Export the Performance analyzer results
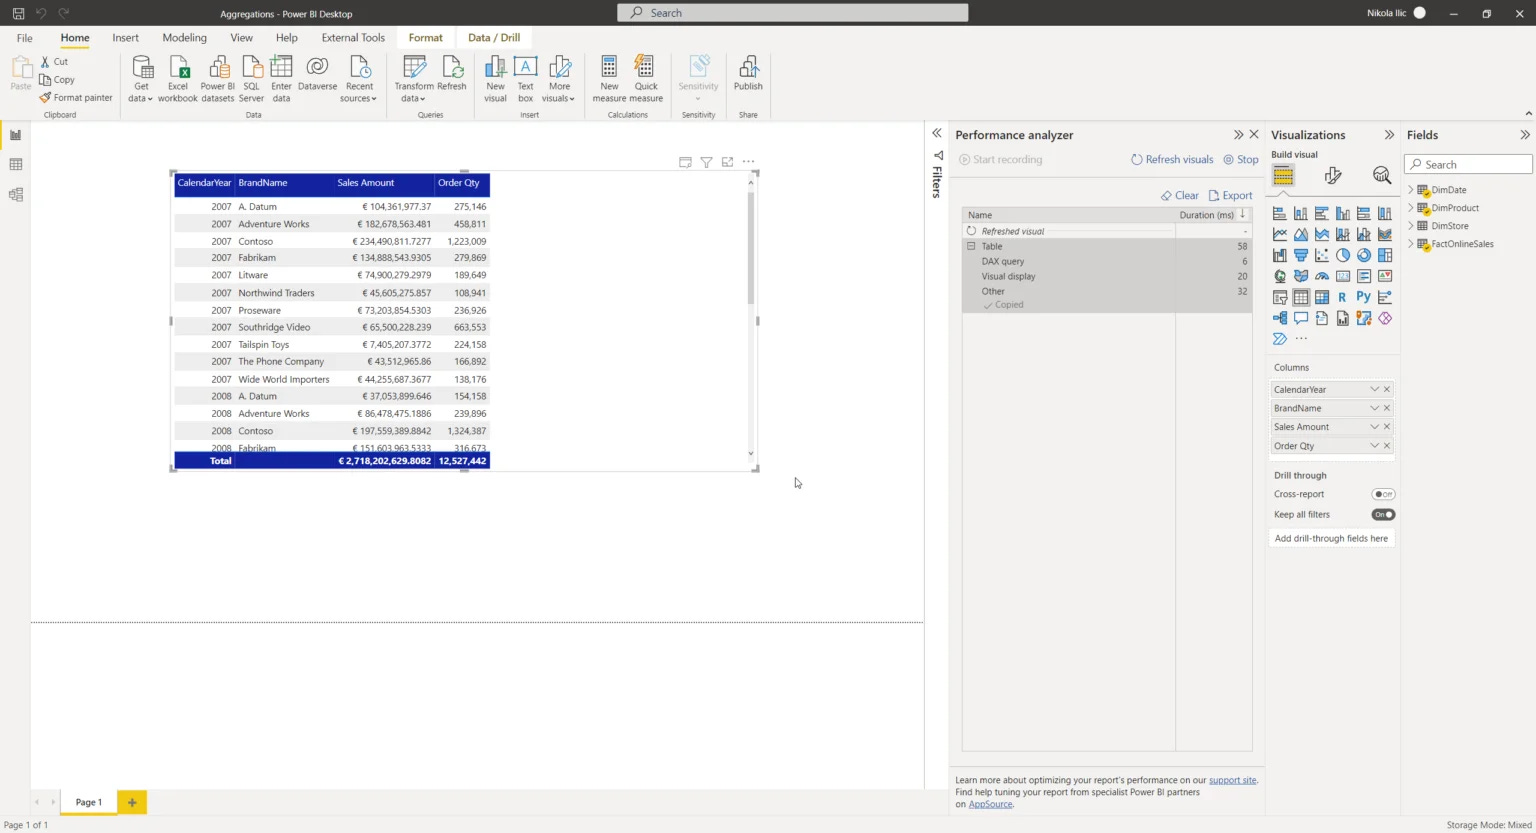The height and width of the screenshot is (833, 1536). (1230, 196)
